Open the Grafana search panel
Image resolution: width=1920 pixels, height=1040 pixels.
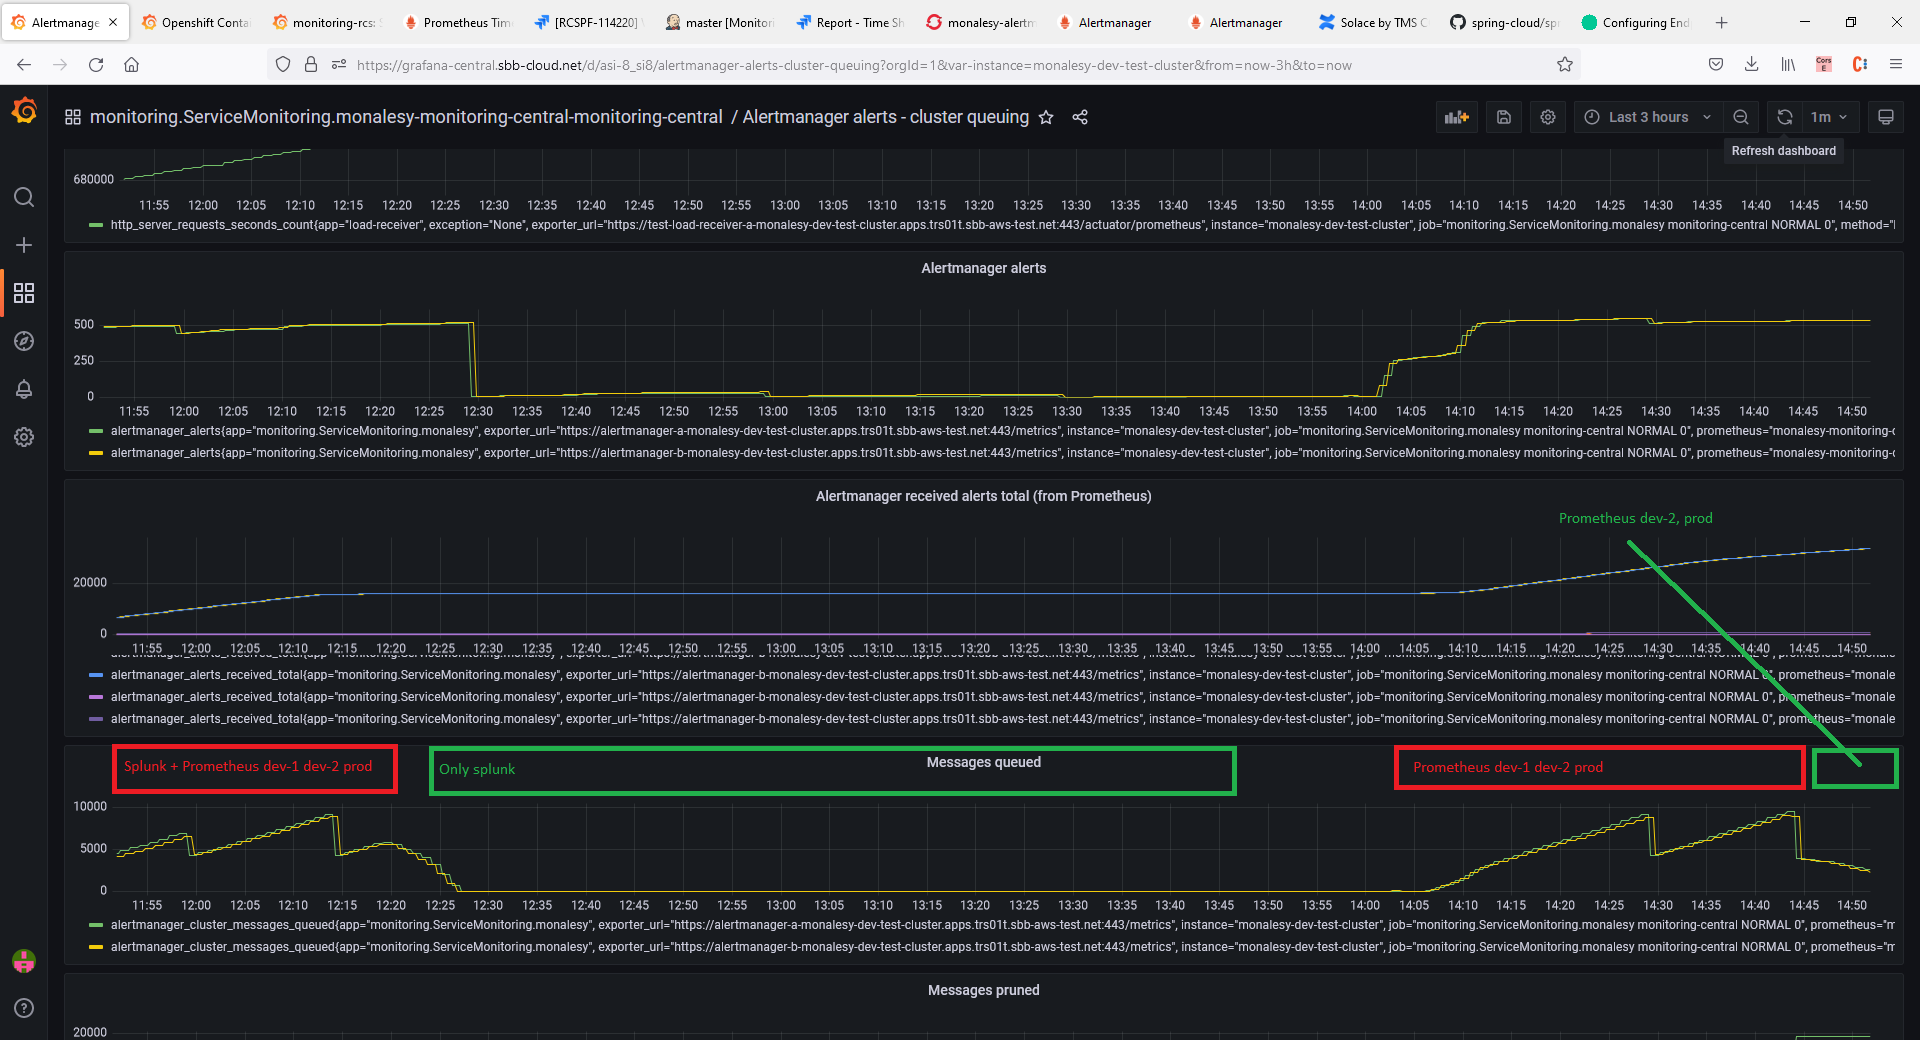(24, 197)
